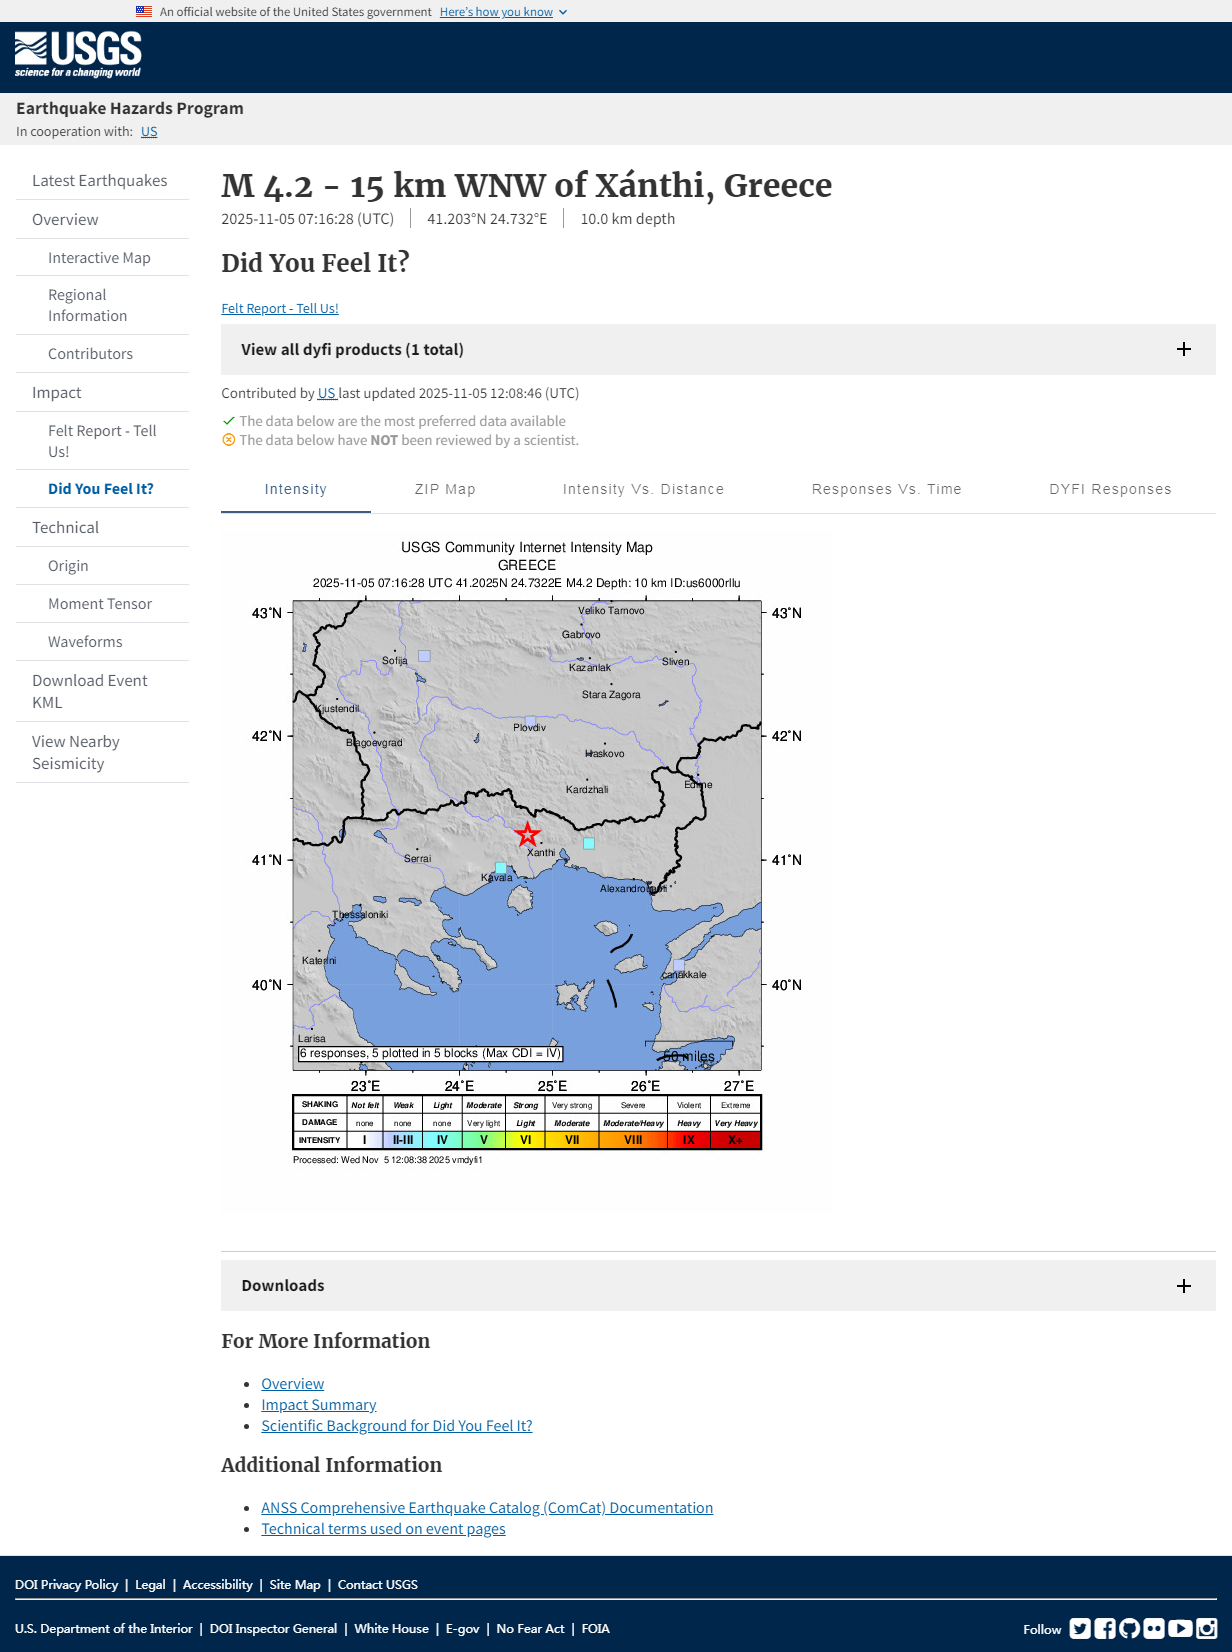Click DOI Privacy Policy footer link
The width and height of the screenshot is (1232, 1652).
click(66, 1585)
